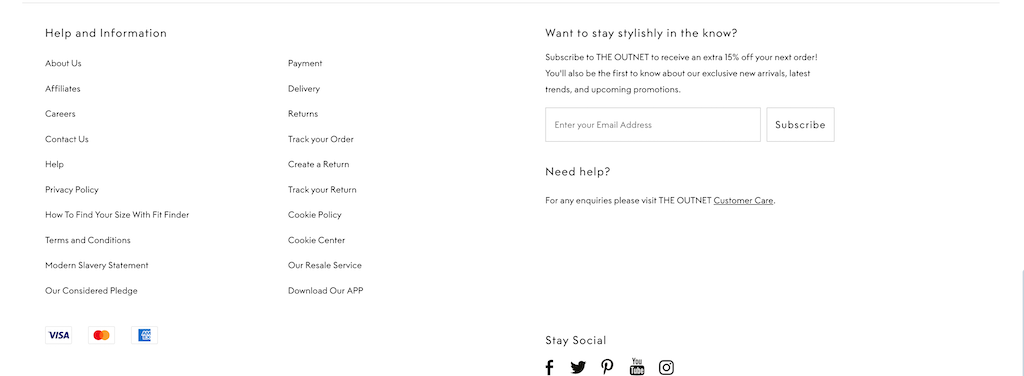Select the Visa payment logo
Image resolution: width=1024 pixels, height=376 pixels.
pos(59,336)
